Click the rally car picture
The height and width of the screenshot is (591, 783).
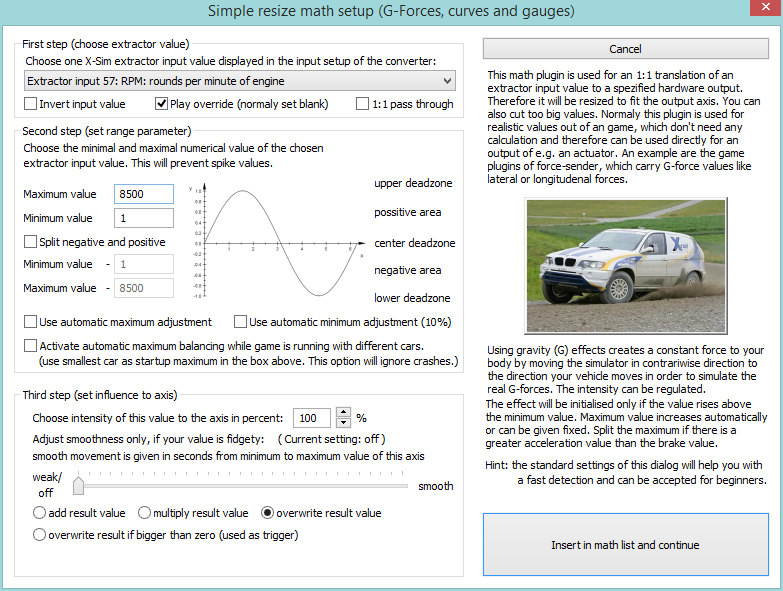pyautogui.click(x=626, y=266)
